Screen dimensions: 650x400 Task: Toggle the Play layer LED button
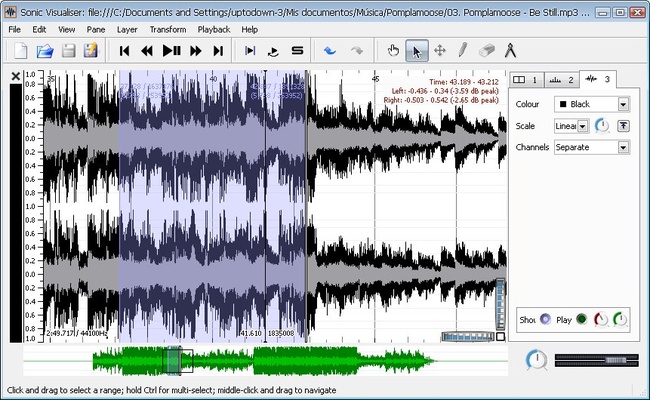[582, 319]
